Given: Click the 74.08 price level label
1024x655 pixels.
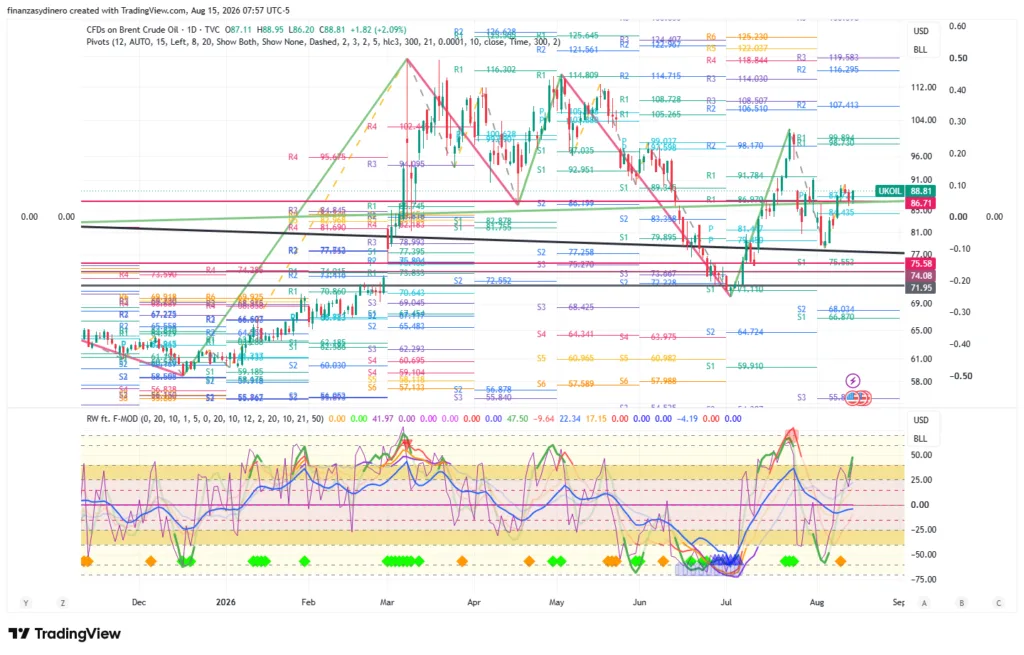Looking at the screenshot, I should click(x=920, y=276).
